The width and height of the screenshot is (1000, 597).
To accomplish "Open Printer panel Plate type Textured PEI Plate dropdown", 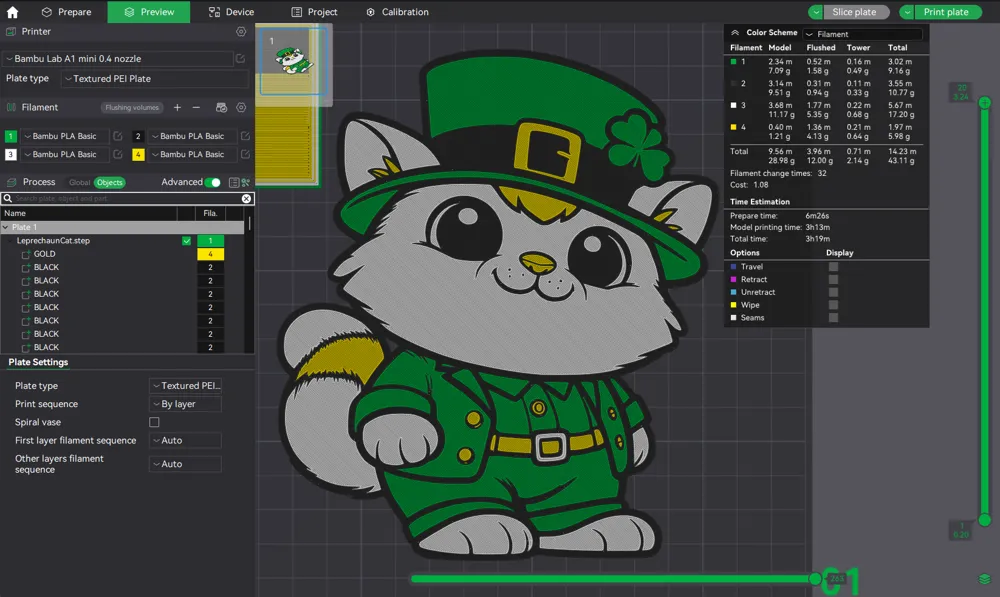I will point(155,78).
